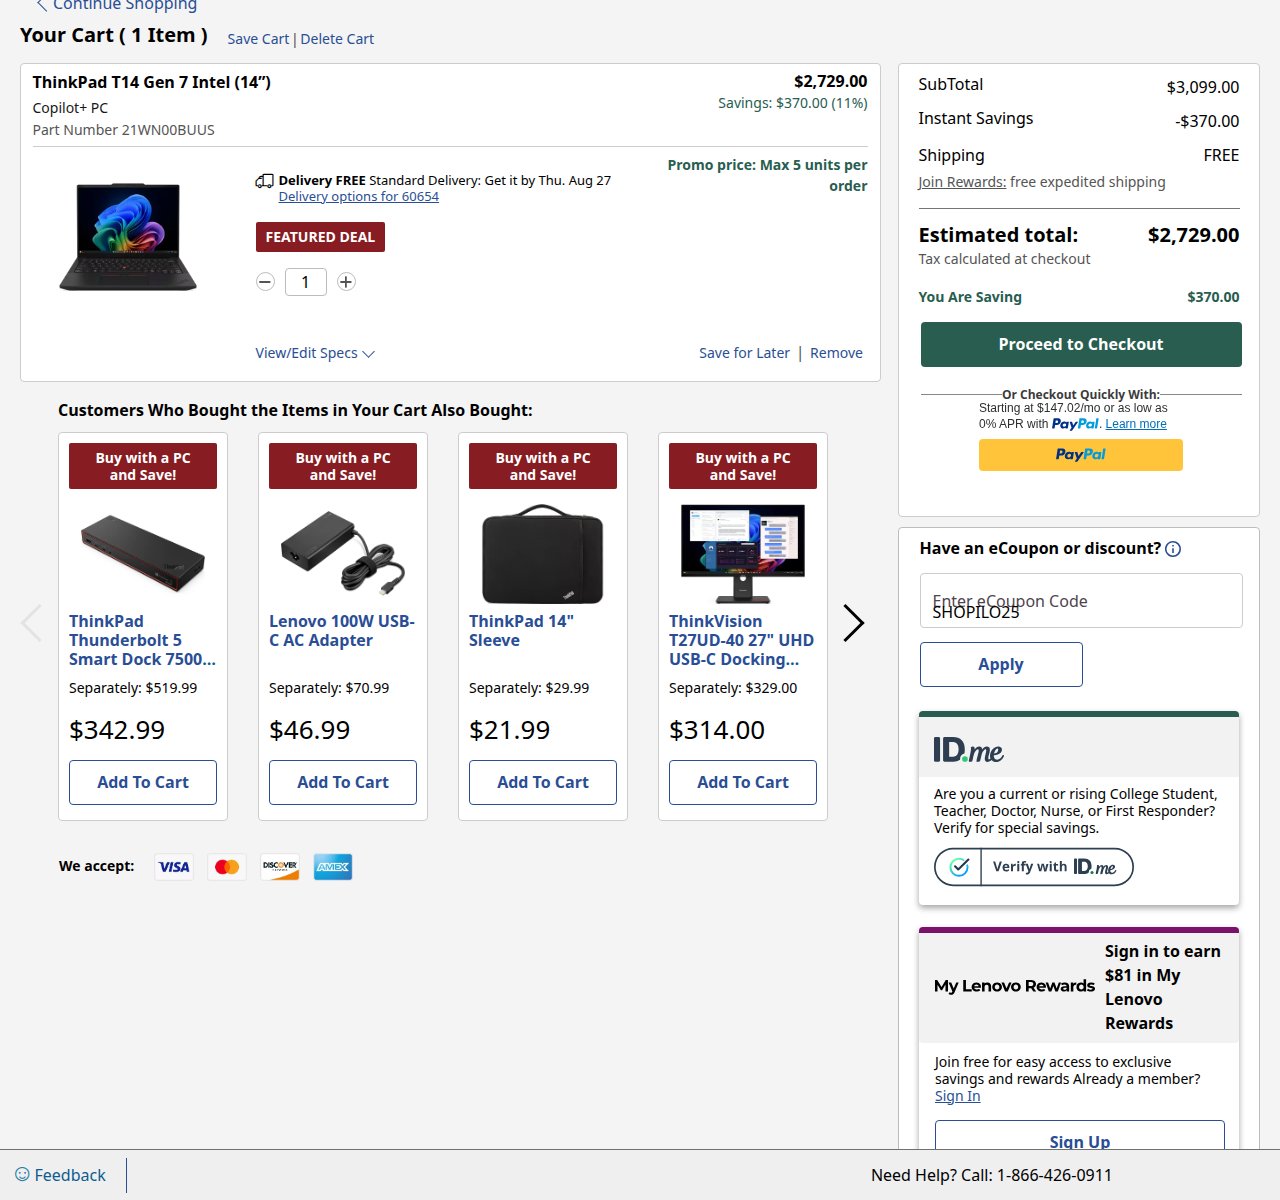Image resolution: width=1280 pixels, height=1200 pixels.
Task: Open the Sign In link in rewards
Action: (x=957, y=1096)
